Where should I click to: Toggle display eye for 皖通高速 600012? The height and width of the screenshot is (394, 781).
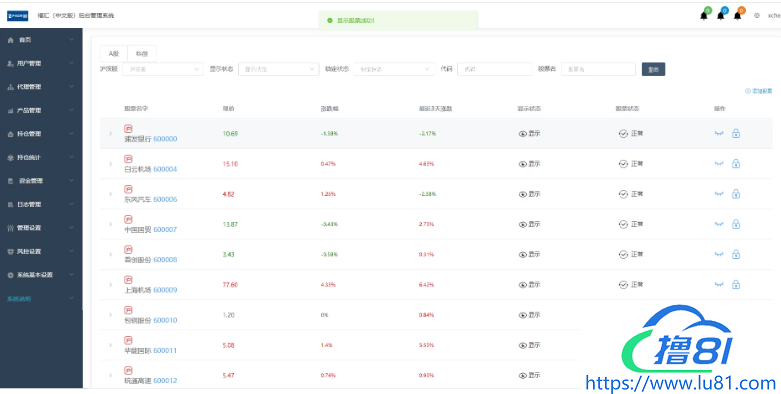(x=522, y=376)
